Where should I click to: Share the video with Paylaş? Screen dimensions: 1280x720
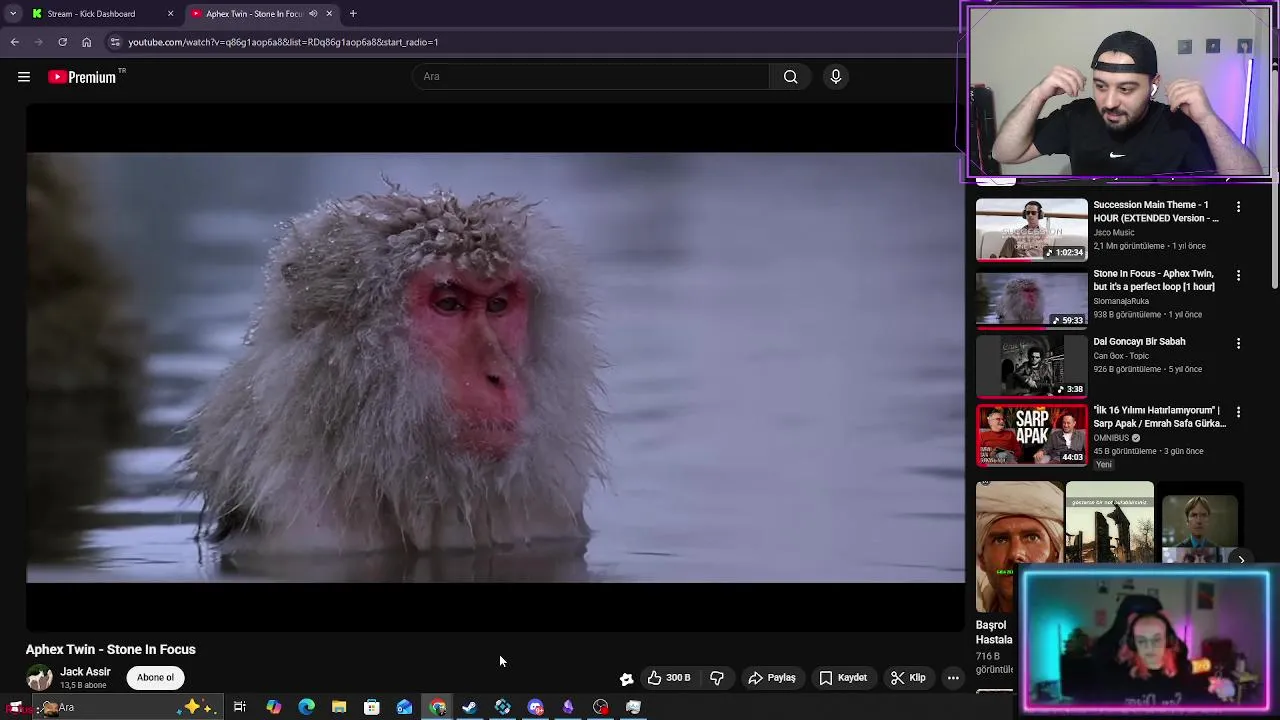(x=772, y=678)
